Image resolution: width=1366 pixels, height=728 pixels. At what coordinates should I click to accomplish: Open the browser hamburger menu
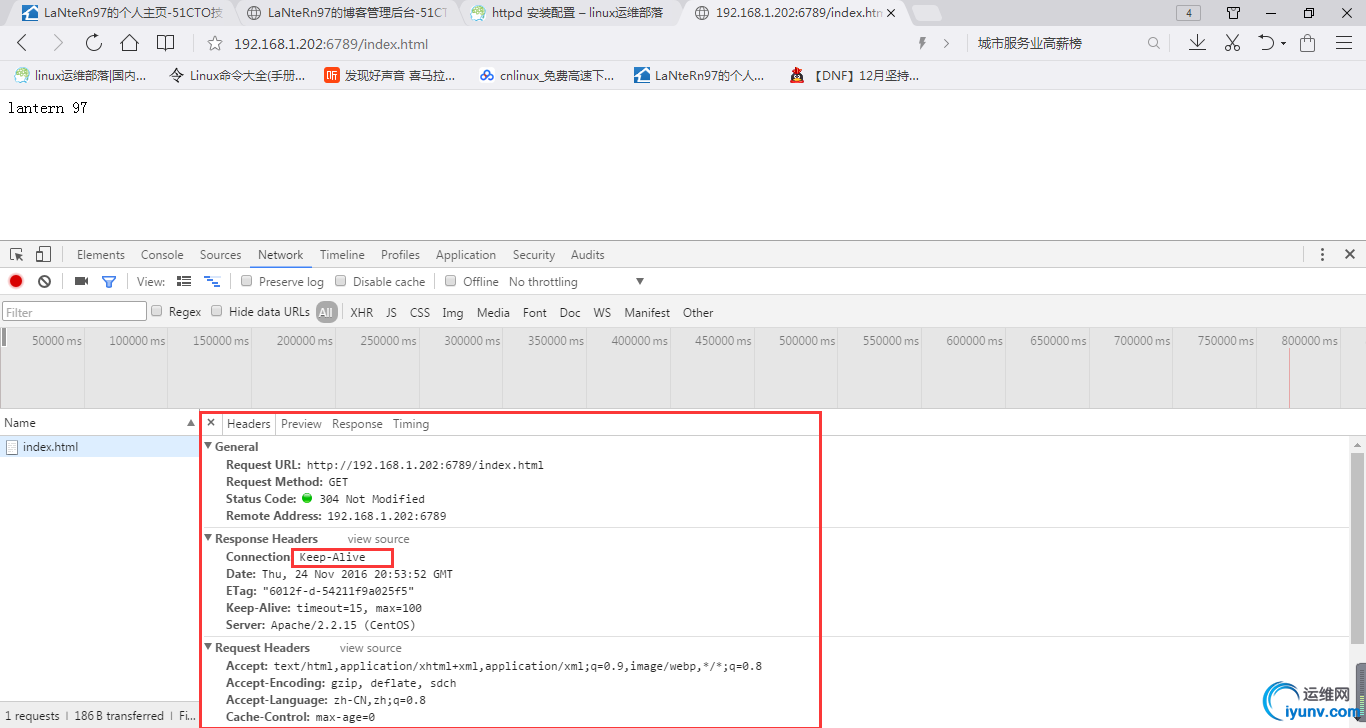tap(1343, 43)
